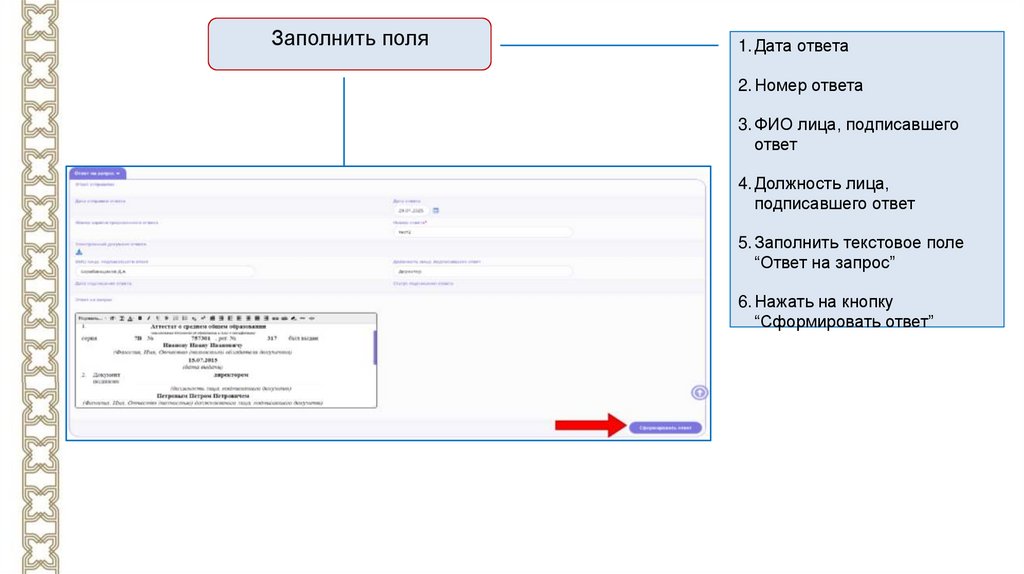Image resolution: width=1024 pixels, height=574 pixels.
Task: Click the date field showing 29.07.2025
Action: coord(411,211)
